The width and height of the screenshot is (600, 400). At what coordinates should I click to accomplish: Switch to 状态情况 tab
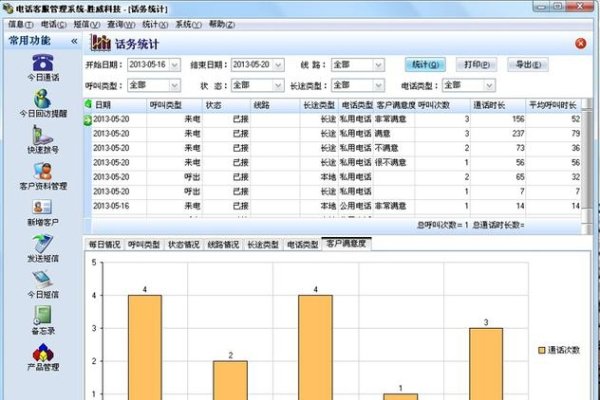[x=184, y=244]
